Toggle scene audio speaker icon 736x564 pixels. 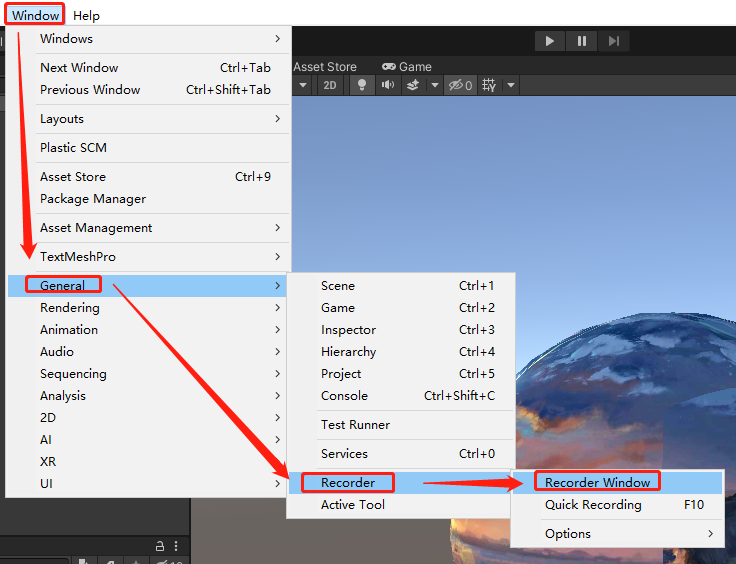pos(388,85)
